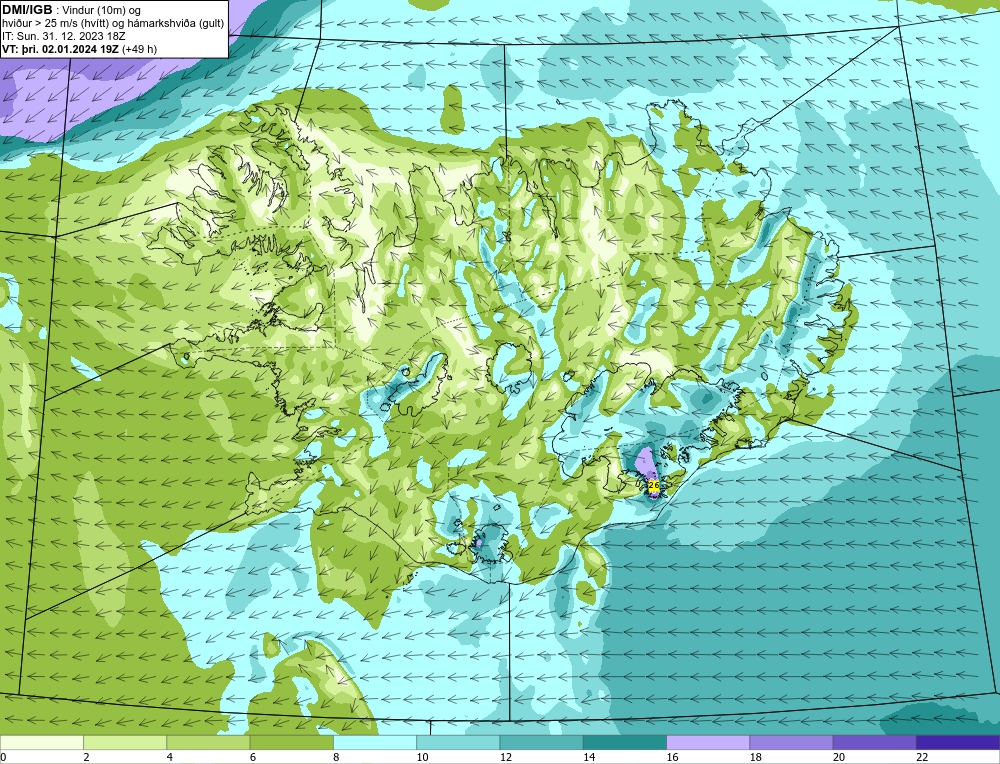
Task: Click the violet 20–22 m/s legend swatch
Action: (874, 742)
